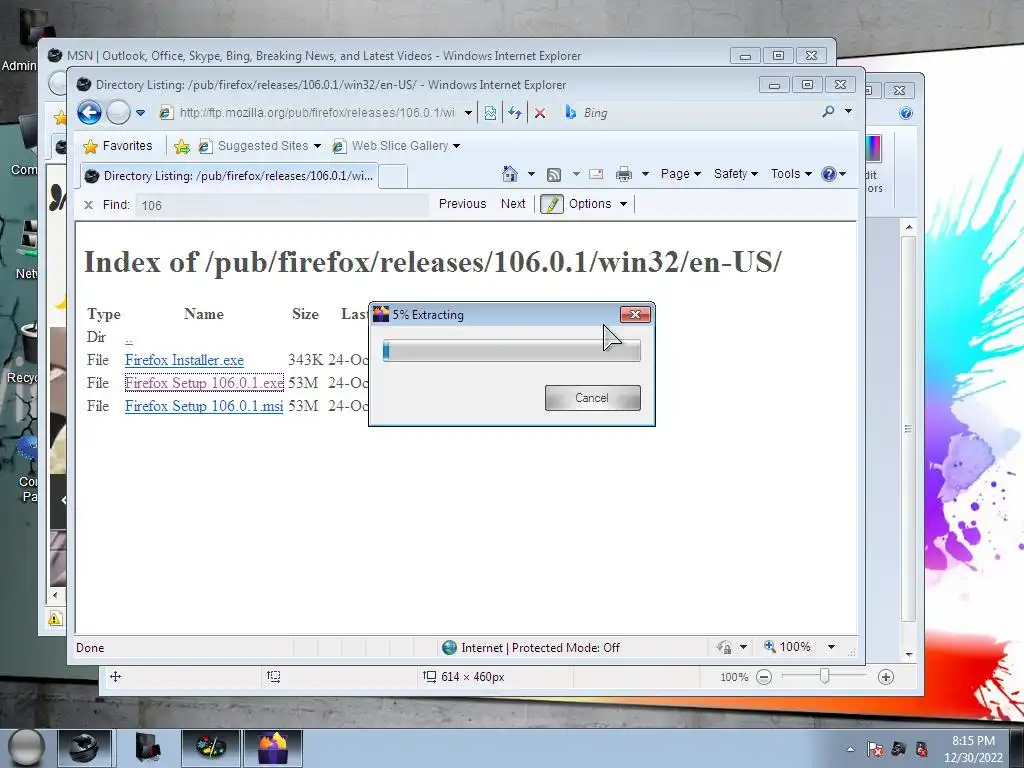1024x768 pixels.
Task: Switch to the Firefox installer taskbar button
Action: coord(273,748)
